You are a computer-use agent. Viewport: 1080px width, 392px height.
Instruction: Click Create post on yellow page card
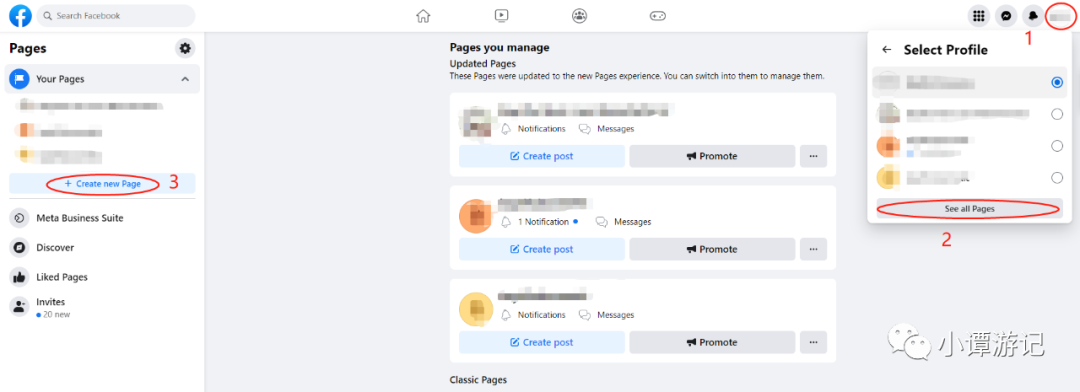(x=541, y=342)
